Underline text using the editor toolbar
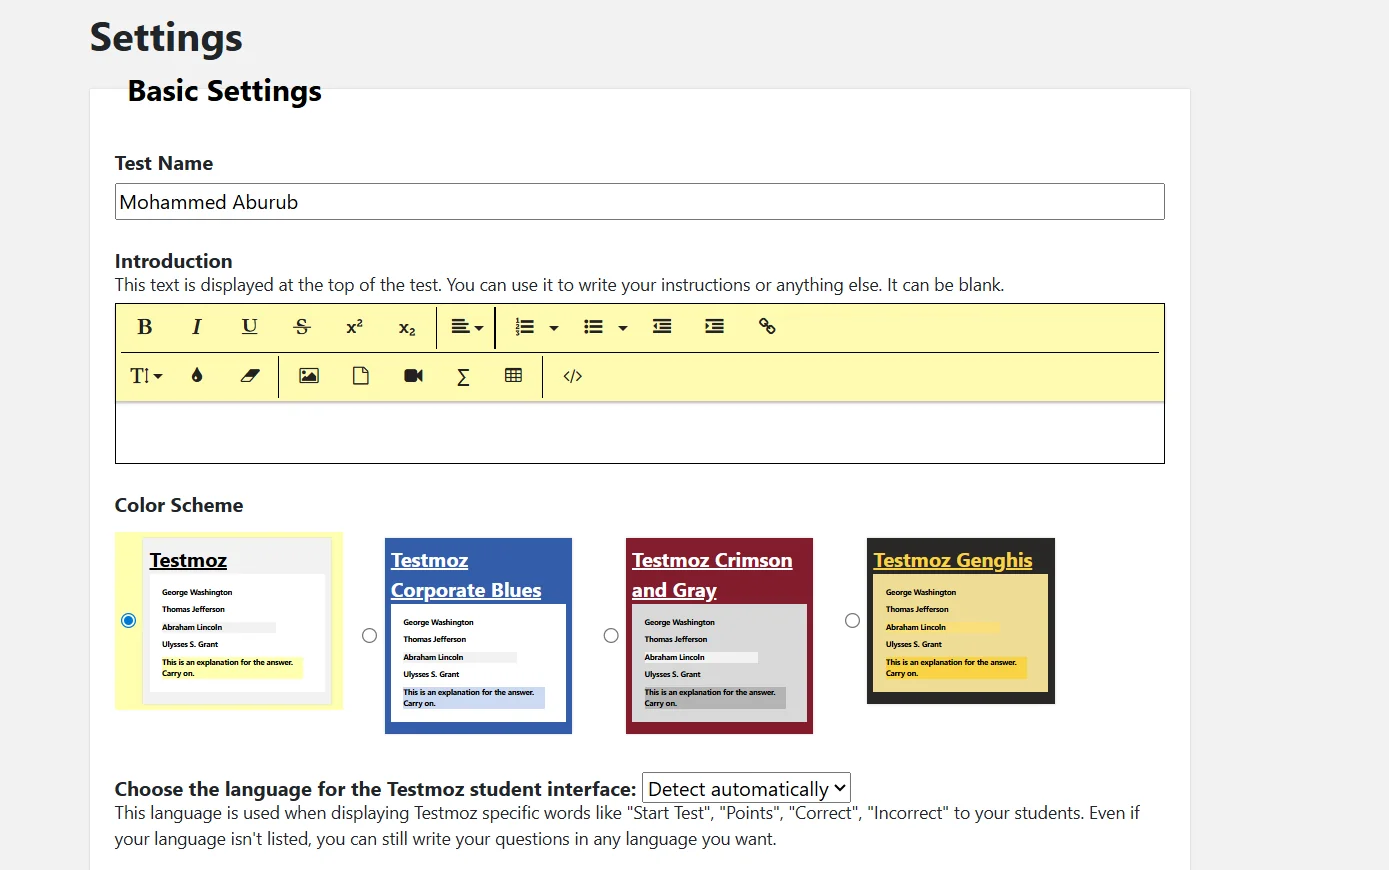1389x870 pixels. coord(249,327)
